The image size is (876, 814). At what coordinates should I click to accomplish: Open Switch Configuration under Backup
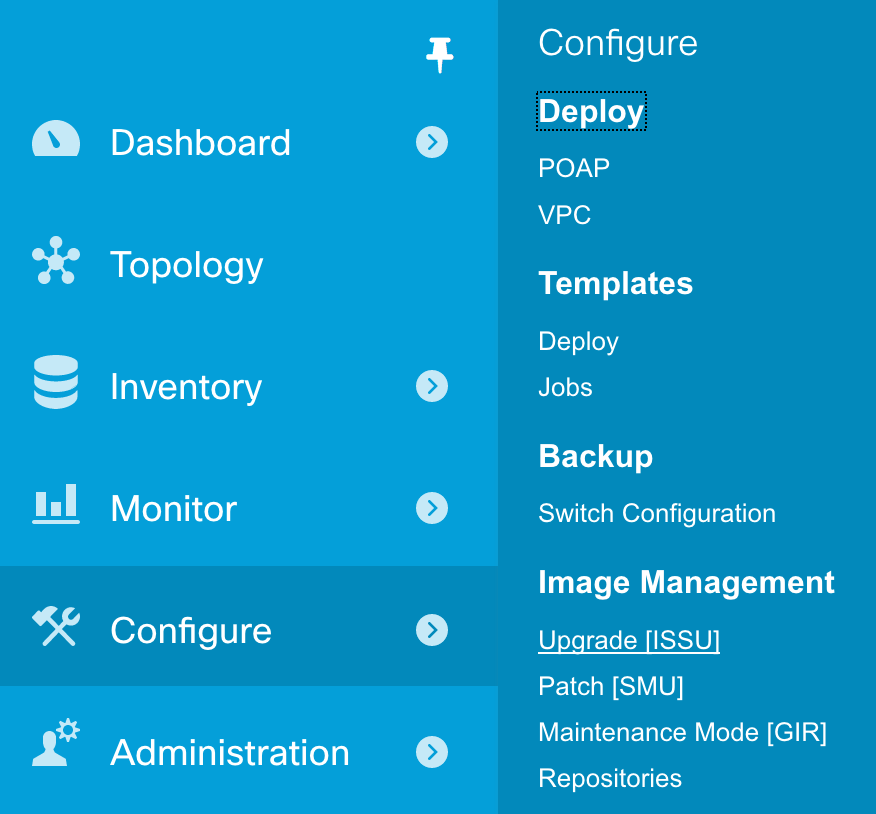click(656, 513)
